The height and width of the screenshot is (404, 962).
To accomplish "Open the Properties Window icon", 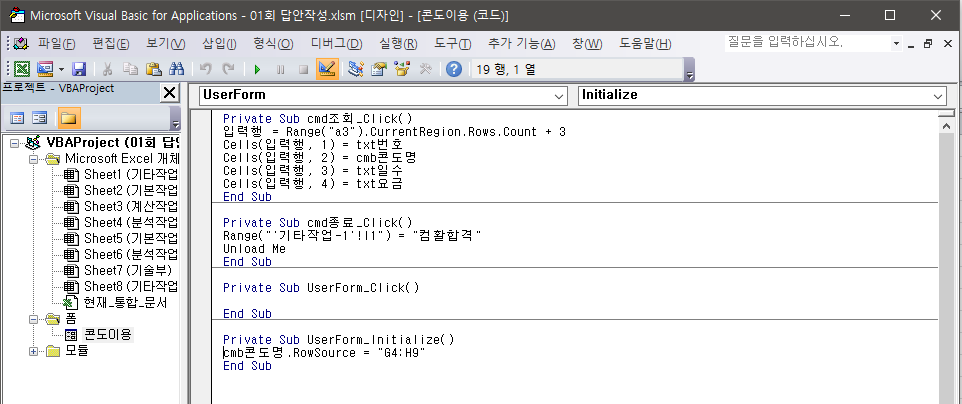I will [x=379, y=69].
